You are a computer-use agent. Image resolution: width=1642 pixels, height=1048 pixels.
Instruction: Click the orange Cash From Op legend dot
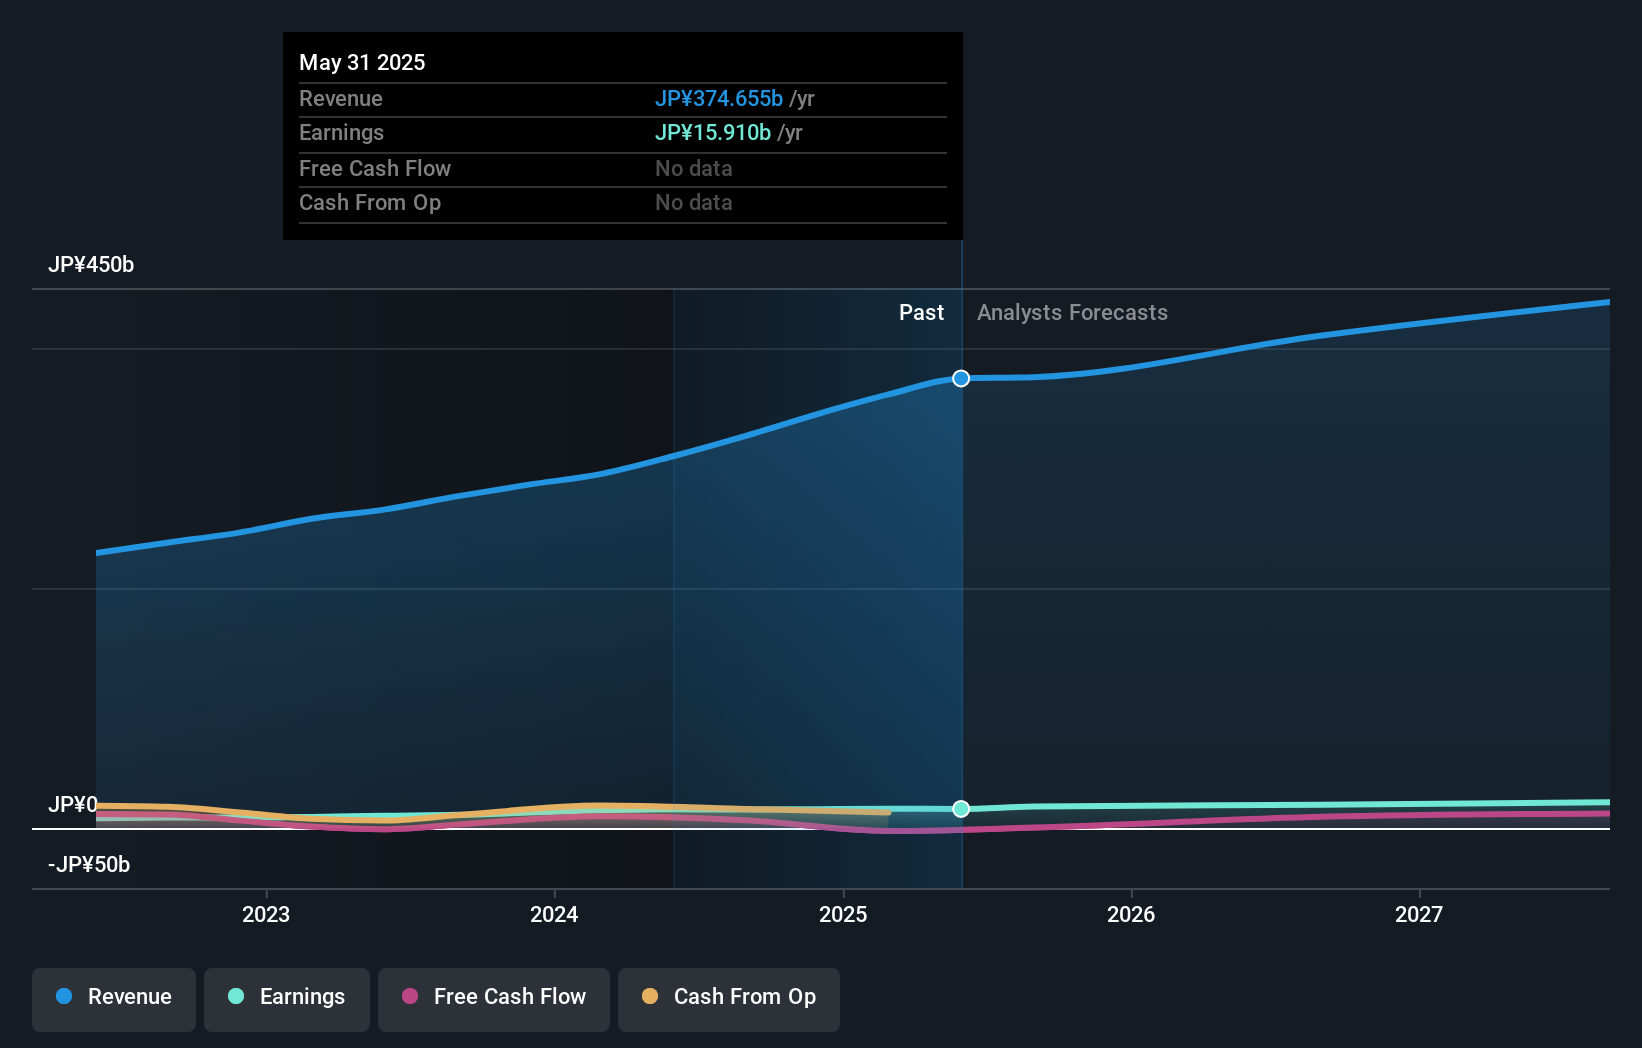pyautogui.click(x=650, y=996)
